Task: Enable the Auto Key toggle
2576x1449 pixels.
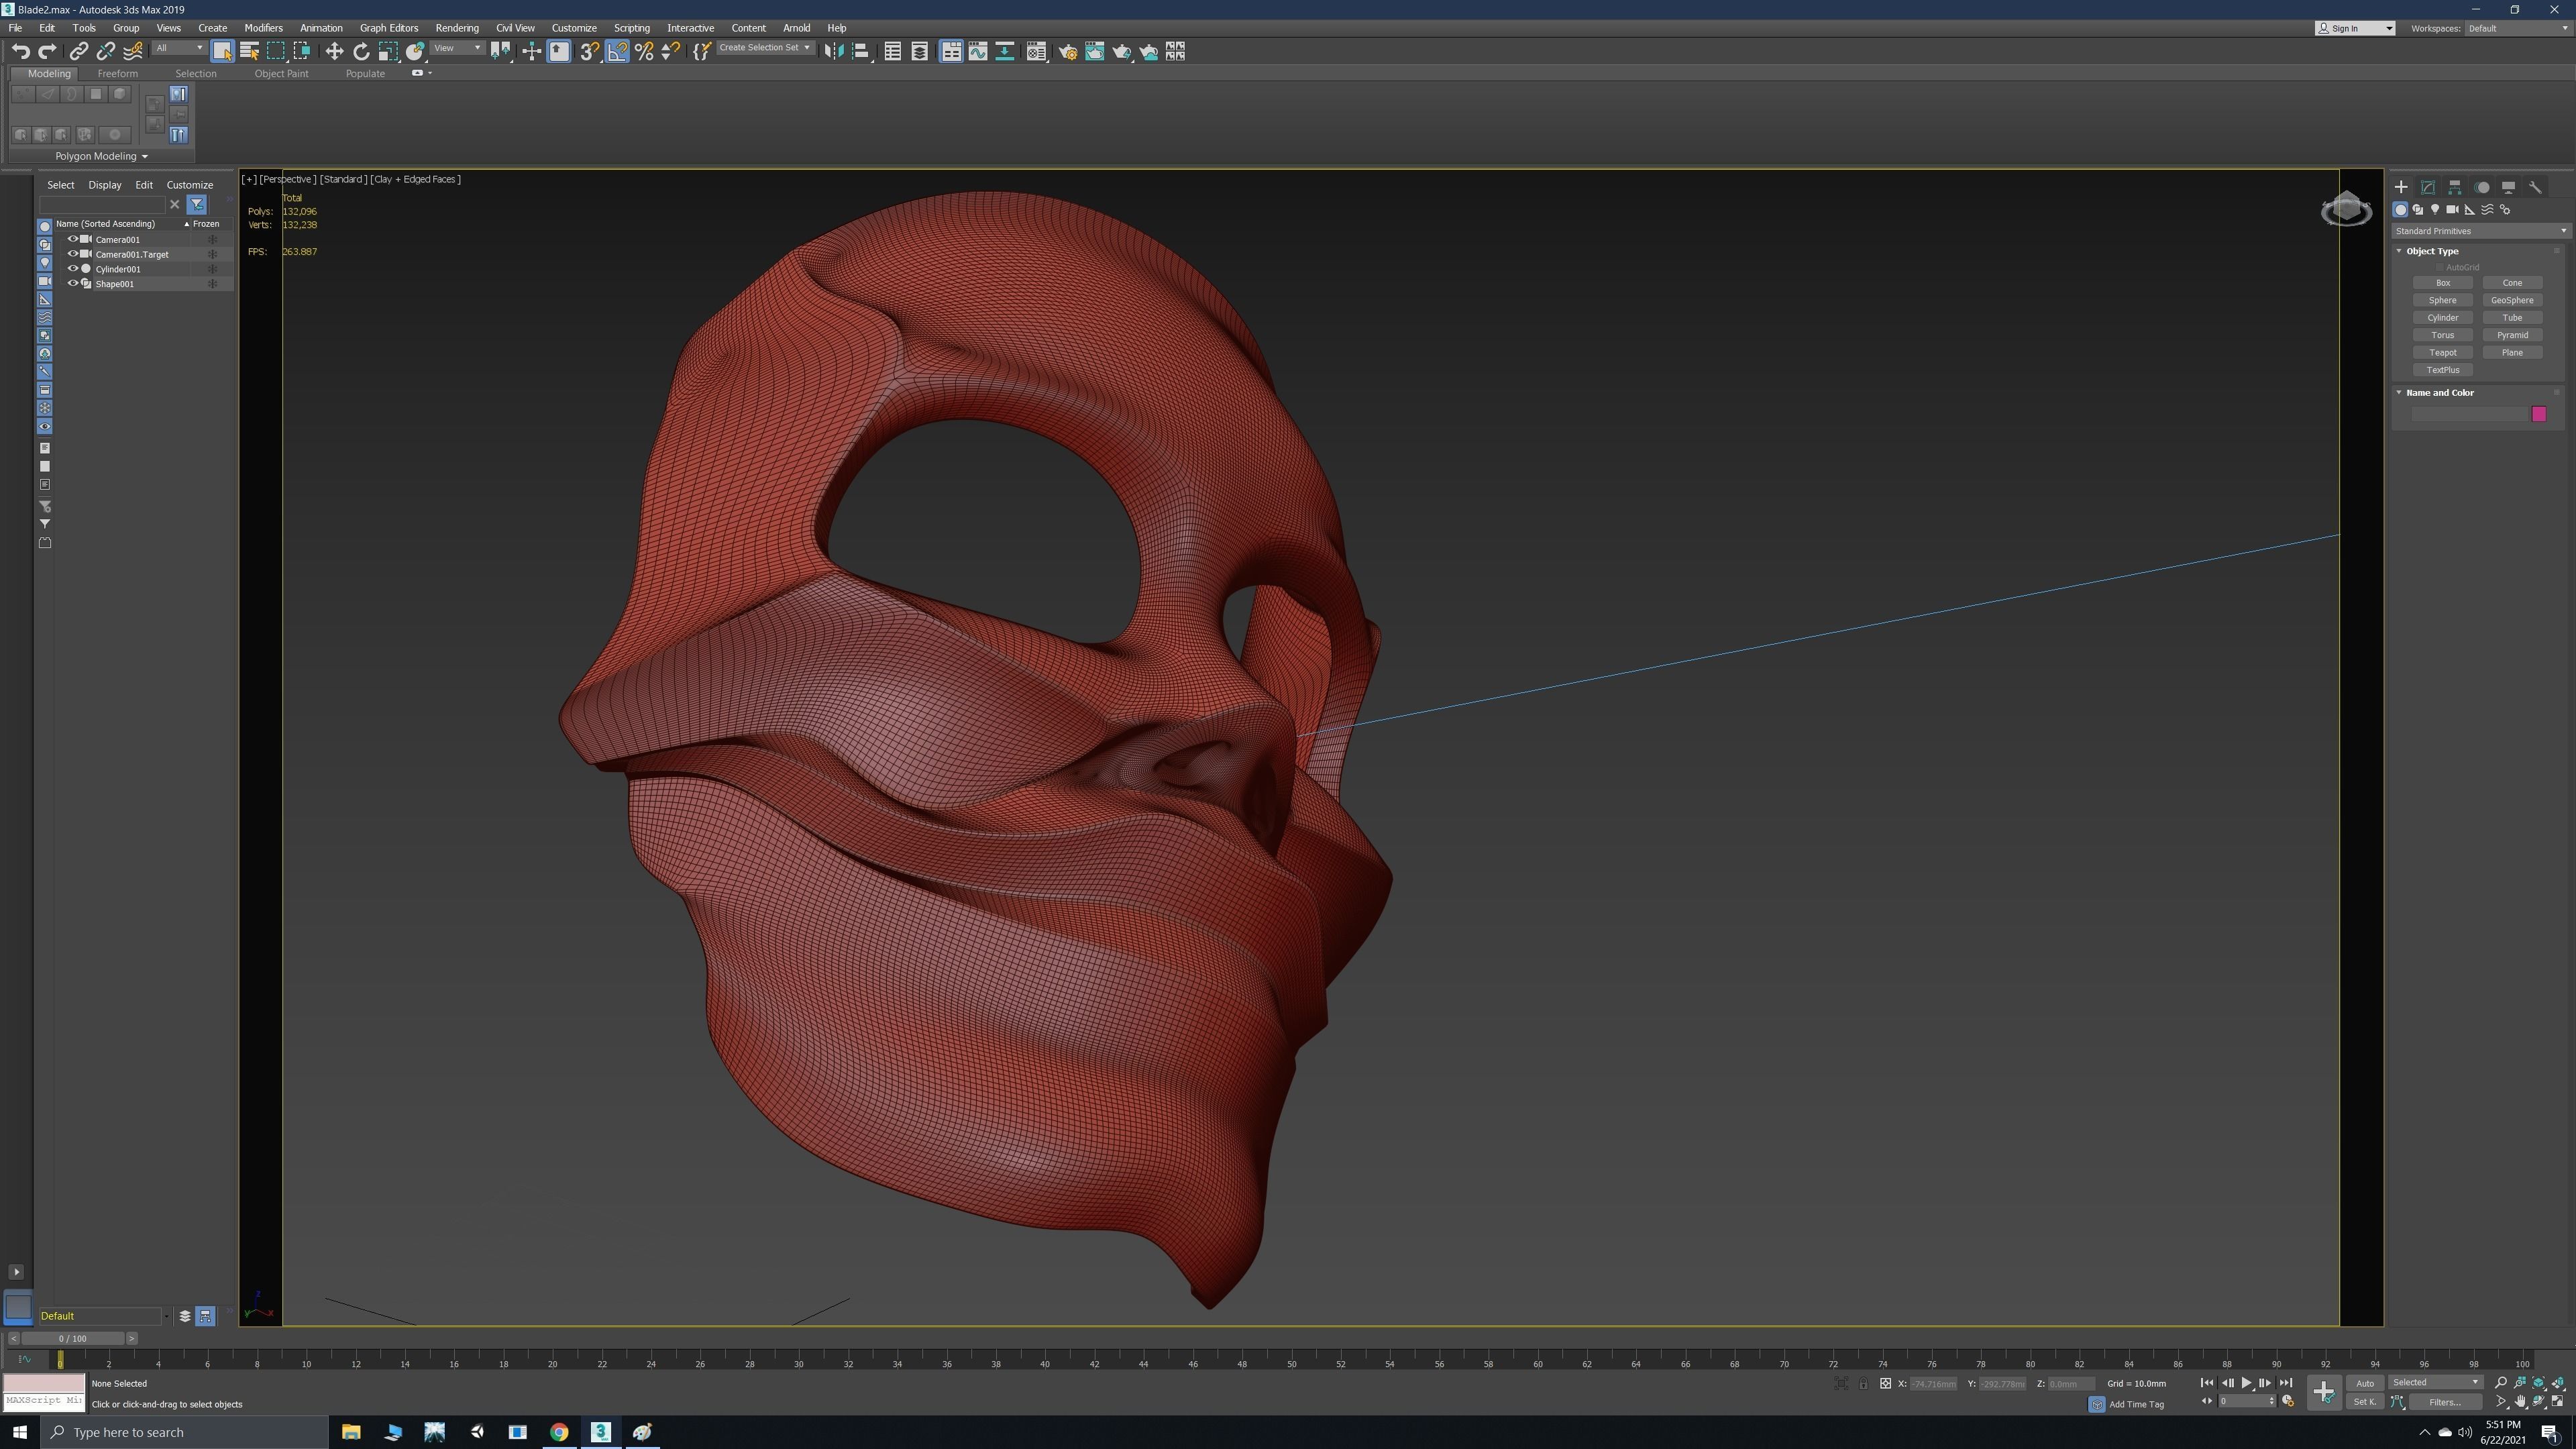Action: 2365,1384
